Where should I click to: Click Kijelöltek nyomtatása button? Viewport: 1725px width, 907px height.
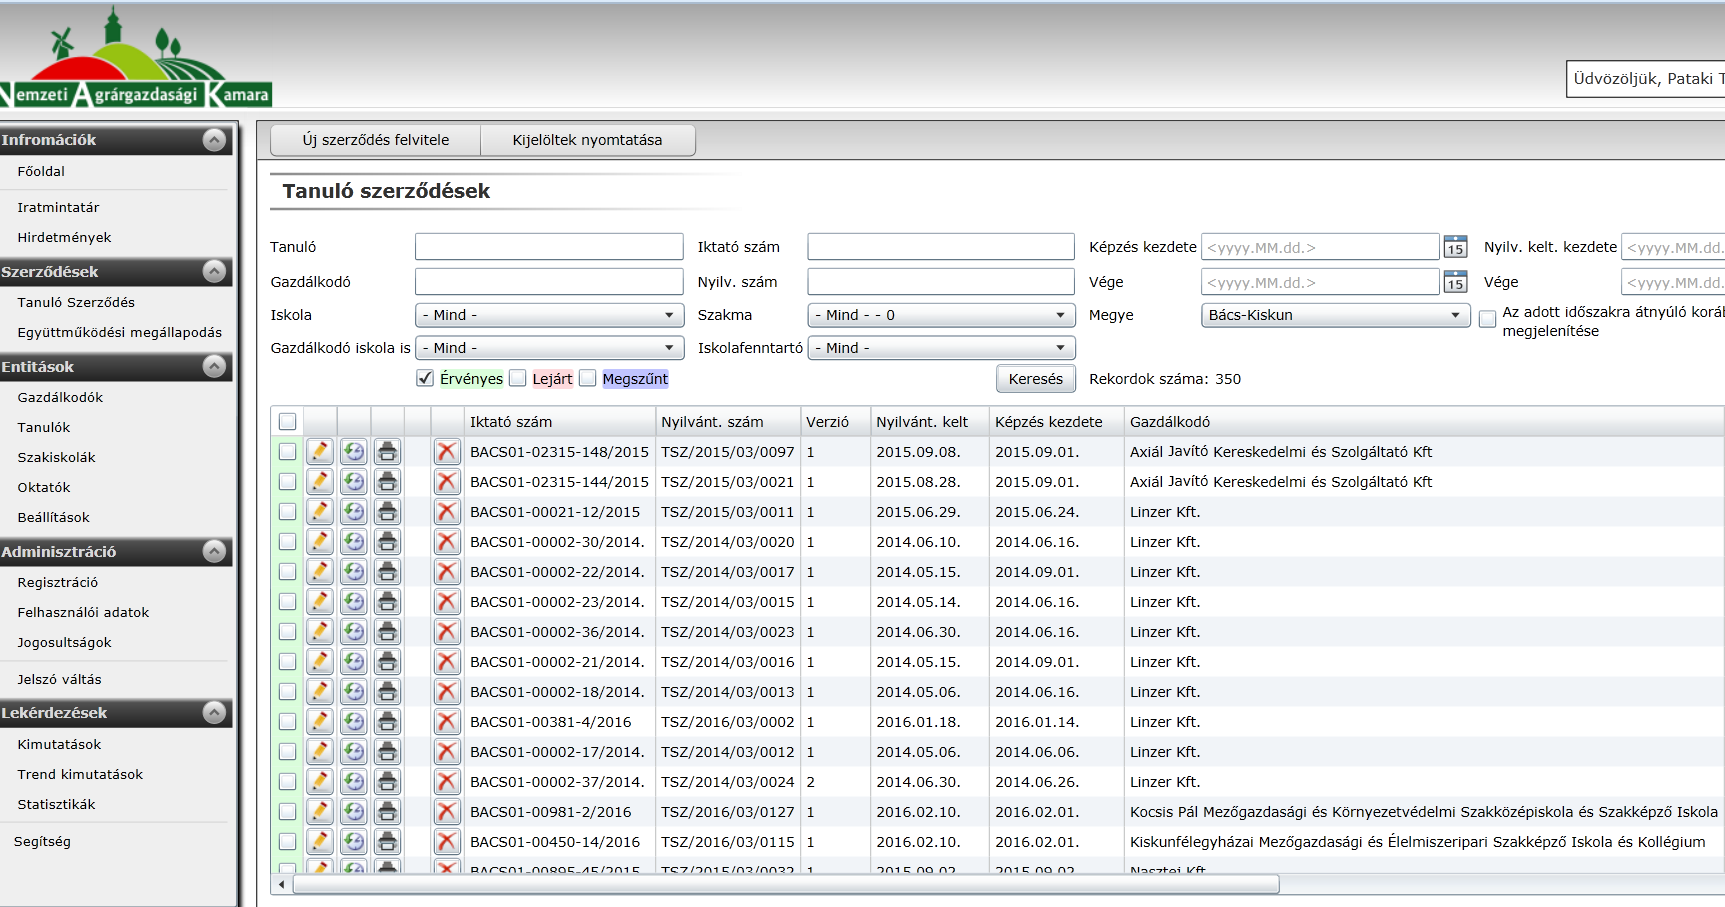(587, 140)
